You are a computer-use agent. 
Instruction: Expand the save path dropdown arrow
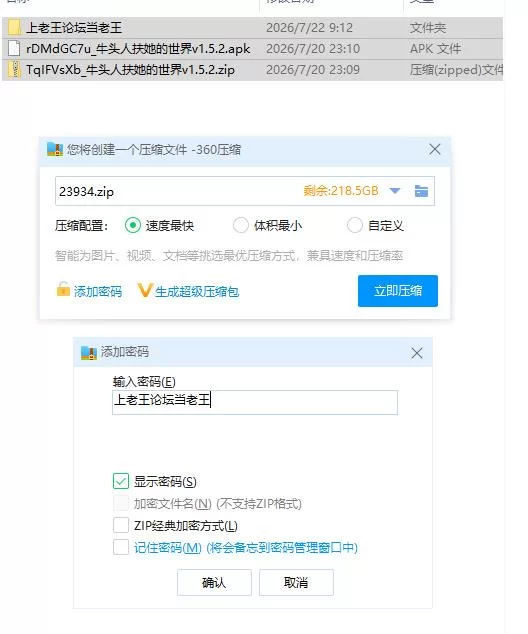395,190
